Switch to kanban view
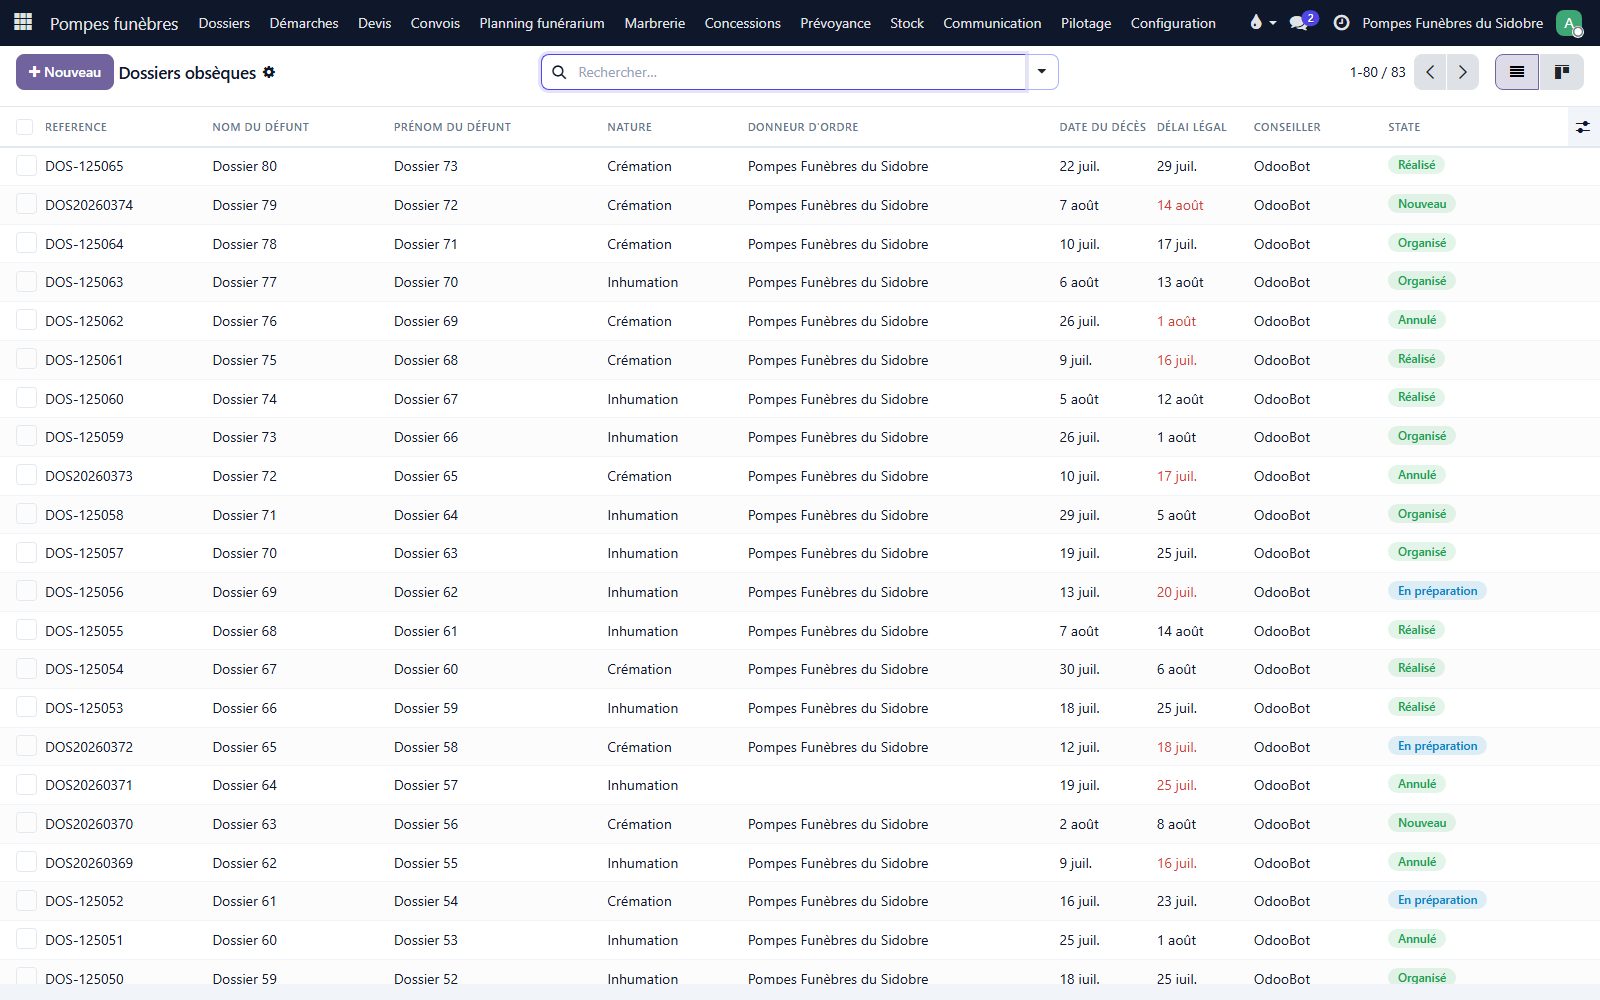Screen dimensions: 1600x1000 point(1561,72)
